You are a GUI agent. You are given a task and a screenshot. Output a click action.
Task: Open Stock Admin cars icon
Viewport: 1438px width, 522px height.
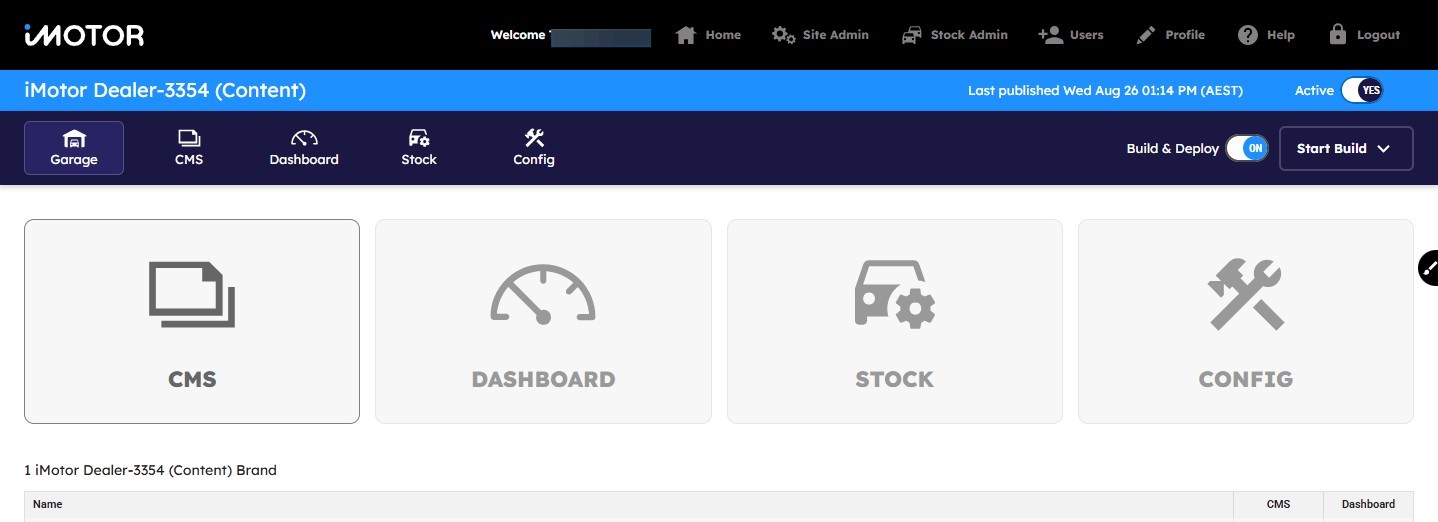[x=912, y=35]
